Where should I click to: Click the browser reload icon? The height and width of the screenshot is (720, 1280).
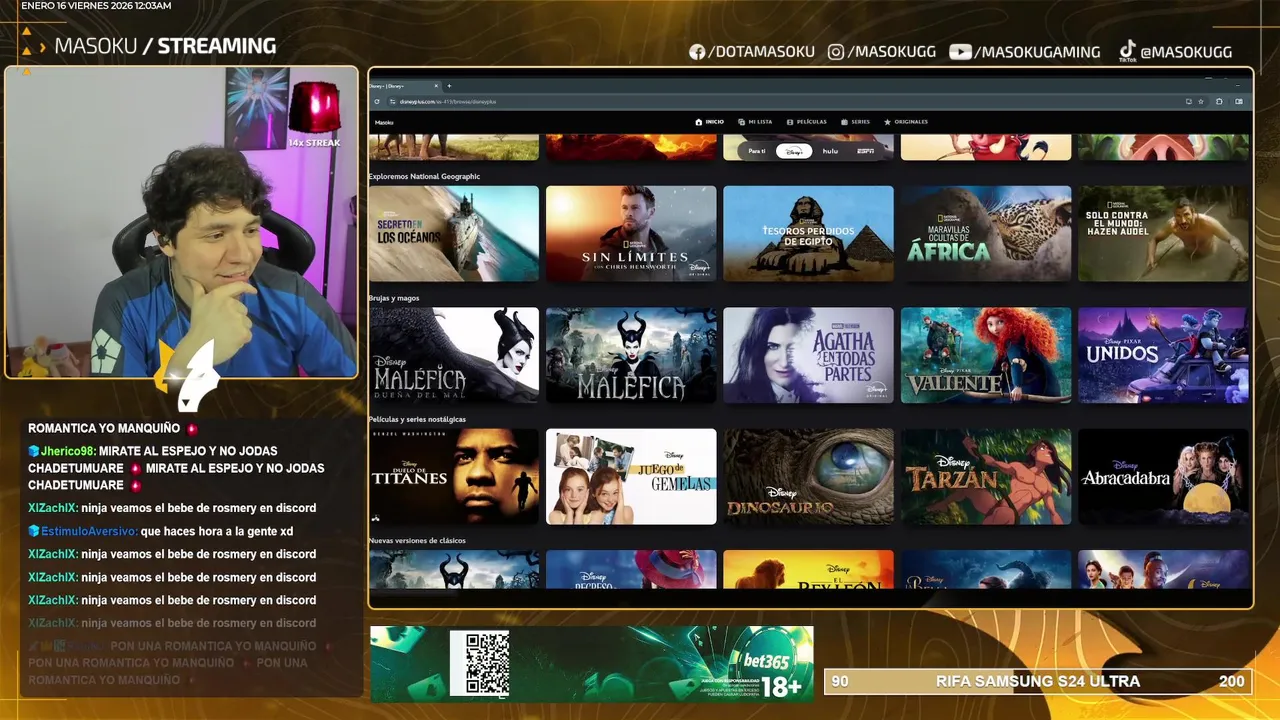[x=377, y=101]
